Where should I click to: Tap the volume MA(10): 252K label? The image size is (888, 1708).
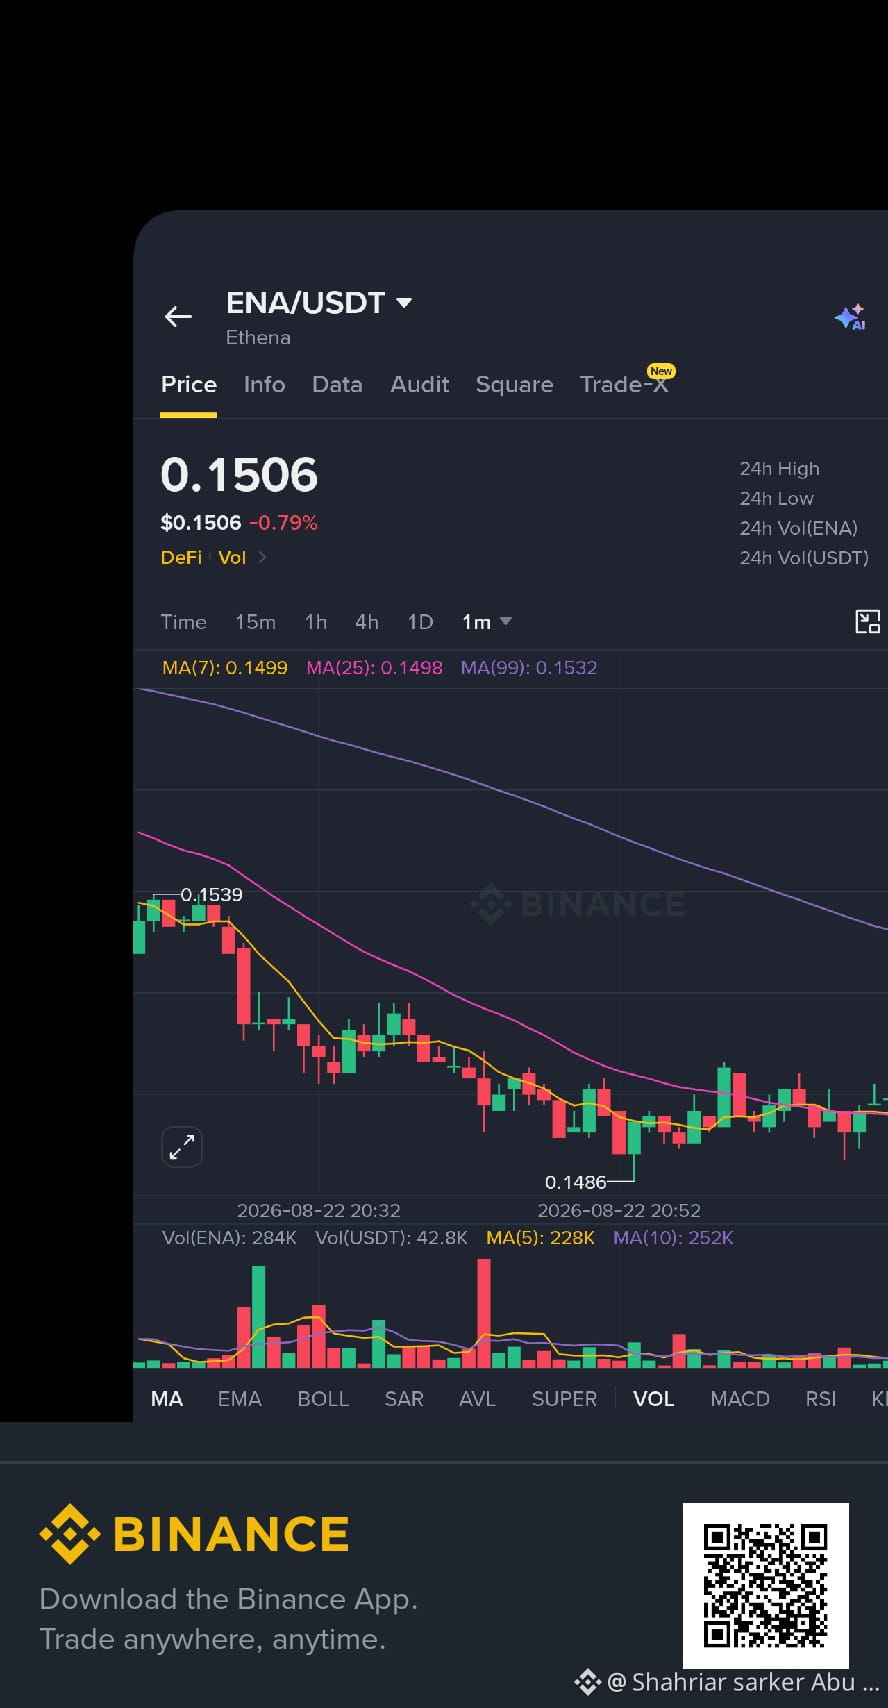[673, 1238]
